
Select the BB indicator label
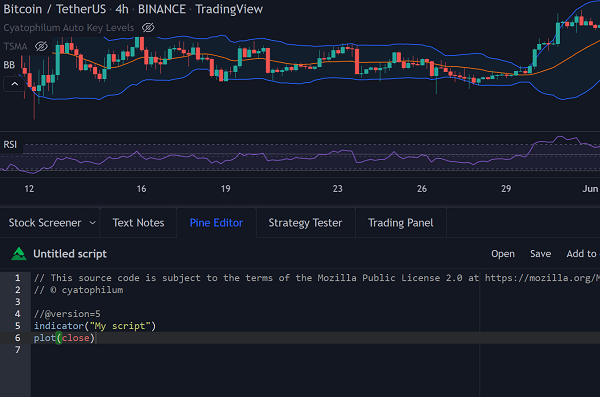[9, 65]
